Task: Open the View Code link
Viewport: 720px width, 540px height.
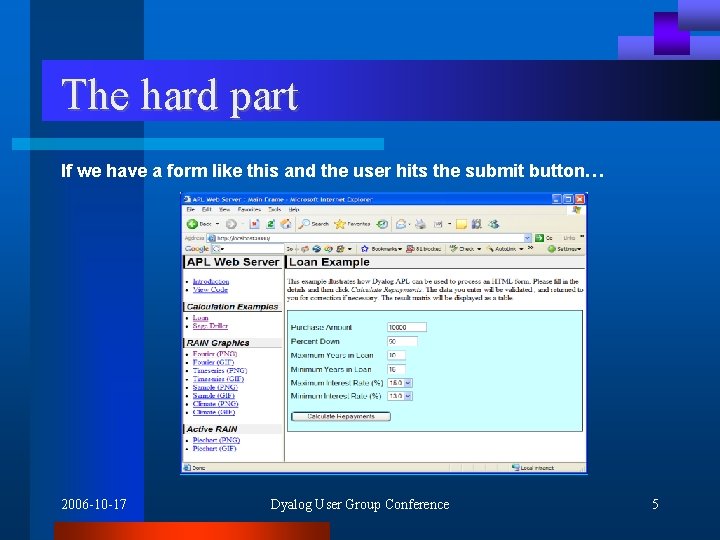Action: point(210,290)
